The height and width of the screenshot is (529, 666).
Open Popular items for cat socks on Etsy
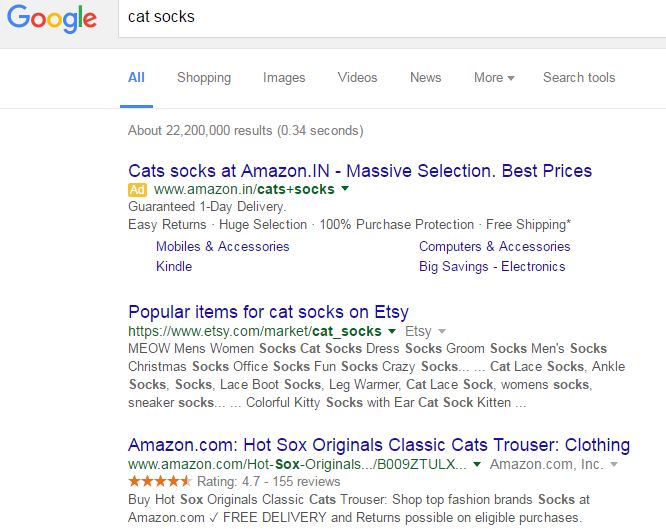click(x=268, y=311)
